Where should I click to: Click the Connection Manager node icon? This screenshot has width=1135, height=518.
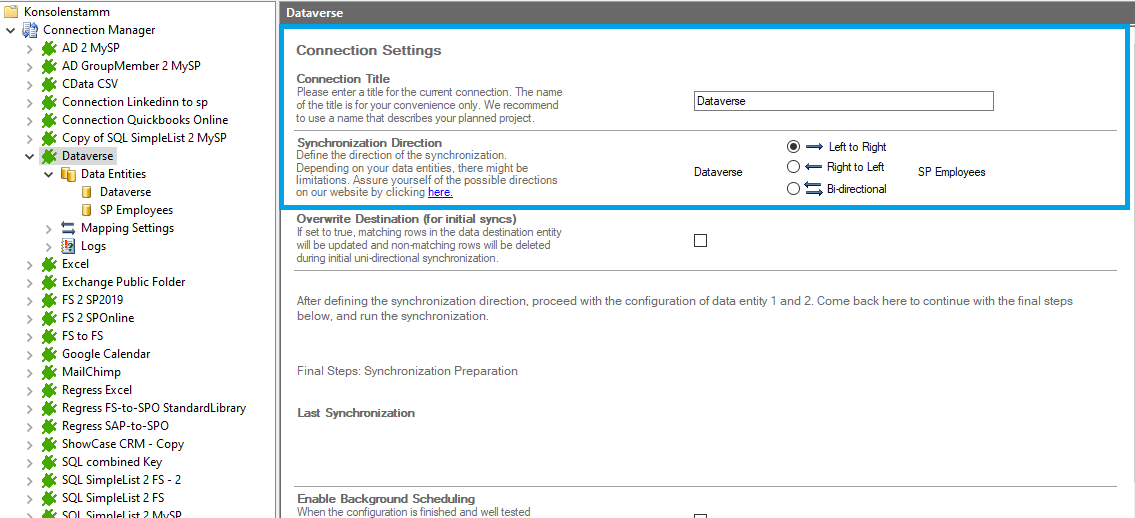pos(30,30)
